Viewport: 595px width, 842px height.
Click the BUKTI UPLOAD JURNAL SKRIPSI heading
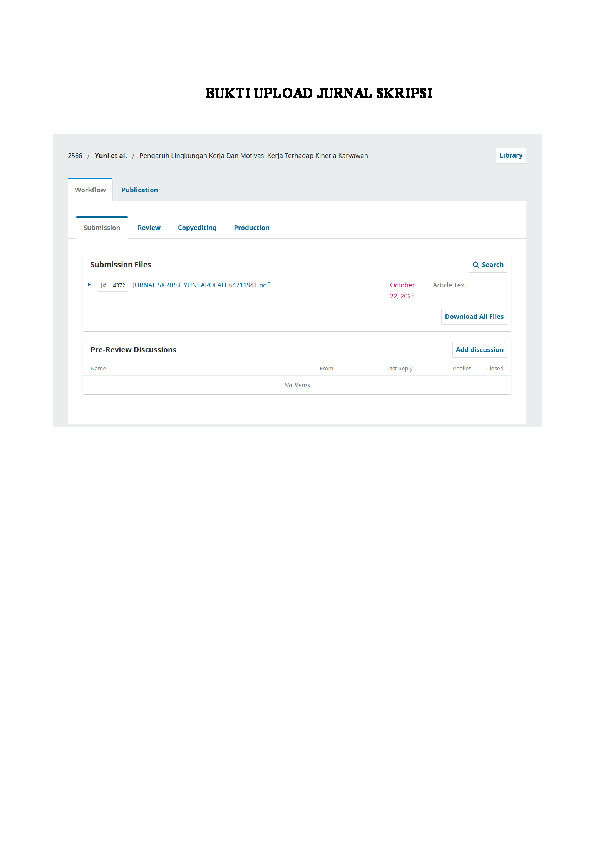click(319, 93)
